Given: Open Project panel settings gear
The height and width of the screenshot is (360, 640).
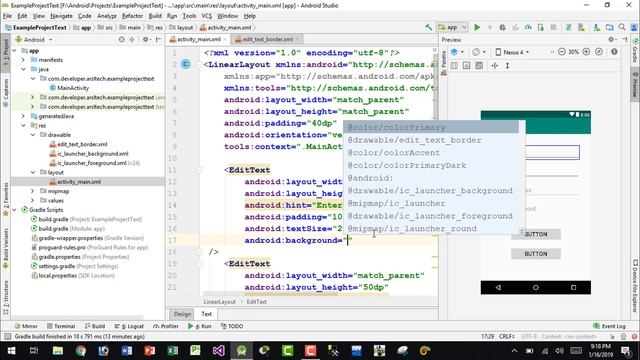Looking at the screenshot, I should point(146,40).
